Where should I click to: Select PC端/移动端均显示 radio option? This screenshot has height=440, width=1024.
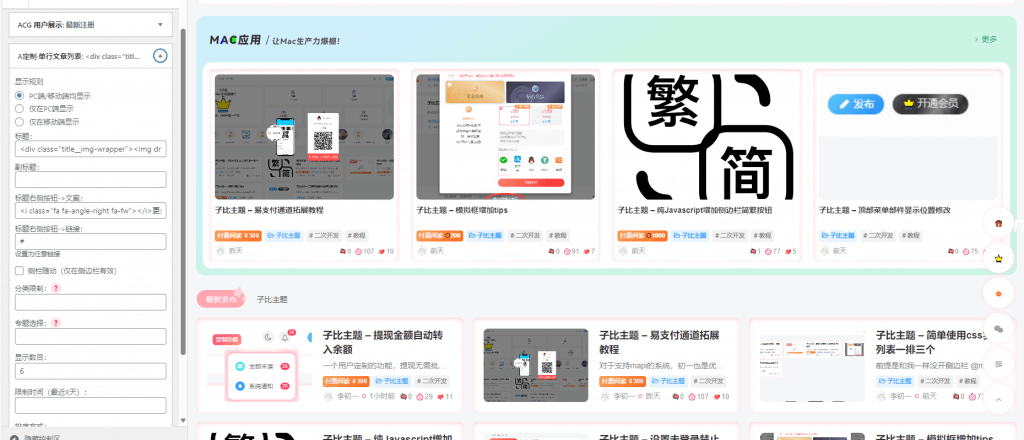pos(20,95)
